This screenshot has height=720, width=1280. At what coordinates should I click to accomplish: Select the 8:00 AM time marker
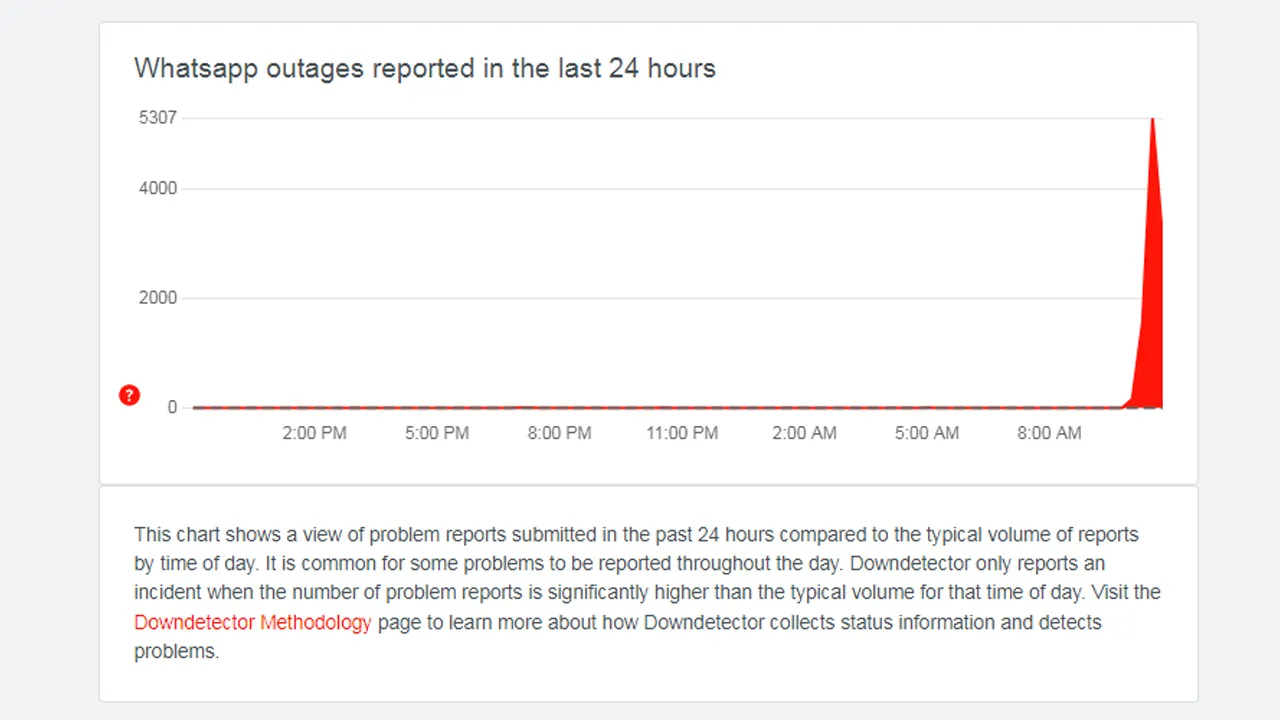1049,433
